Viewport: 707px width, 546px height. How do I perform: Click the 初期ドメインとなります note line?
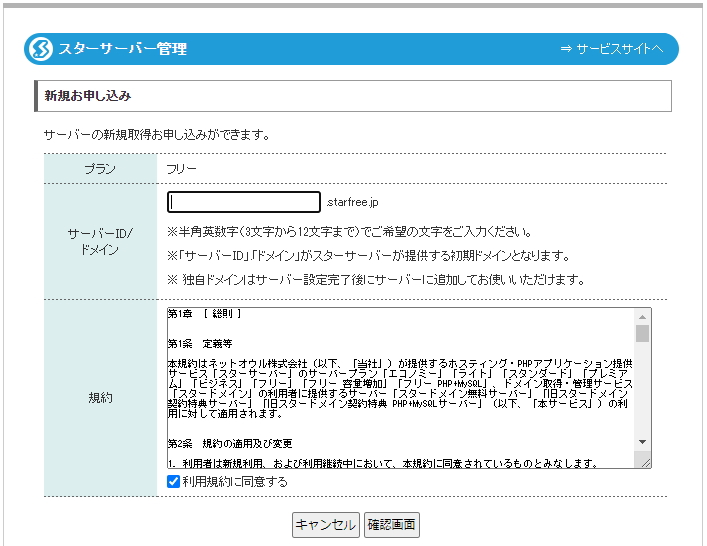[x=369, y=256]
